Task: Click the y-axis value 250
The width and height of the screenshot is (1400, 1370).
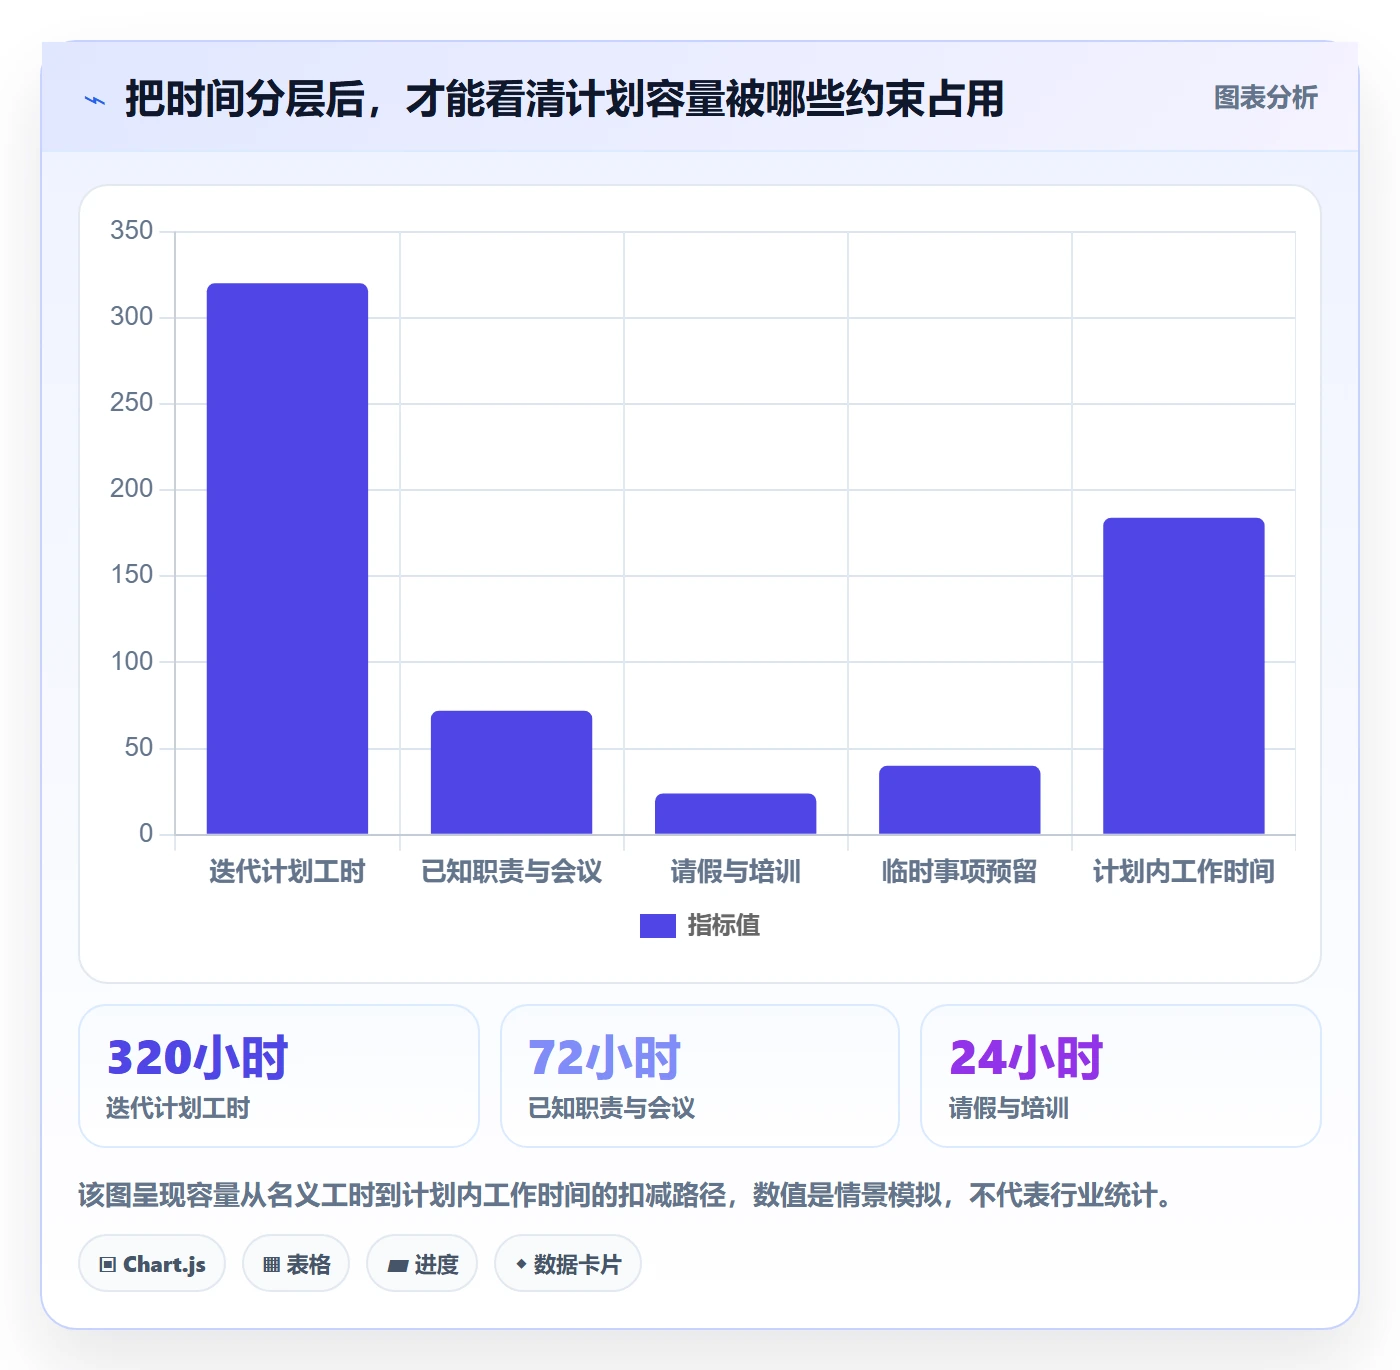Action: pos(132,403)
